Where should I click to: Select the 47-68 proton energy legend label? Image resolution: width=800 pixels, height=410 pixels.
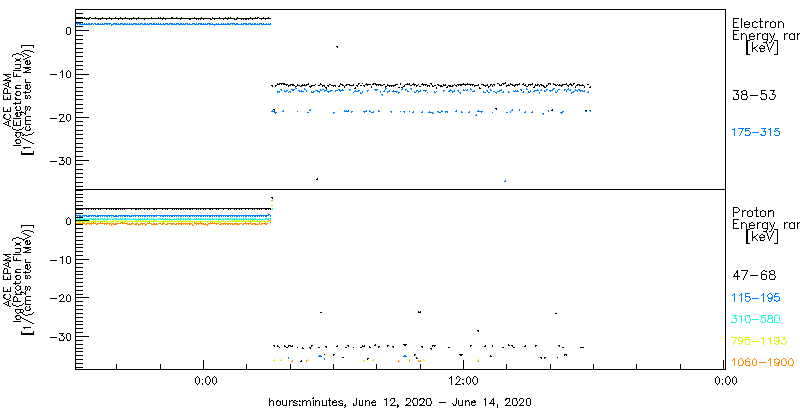click(x=754, y=276)
